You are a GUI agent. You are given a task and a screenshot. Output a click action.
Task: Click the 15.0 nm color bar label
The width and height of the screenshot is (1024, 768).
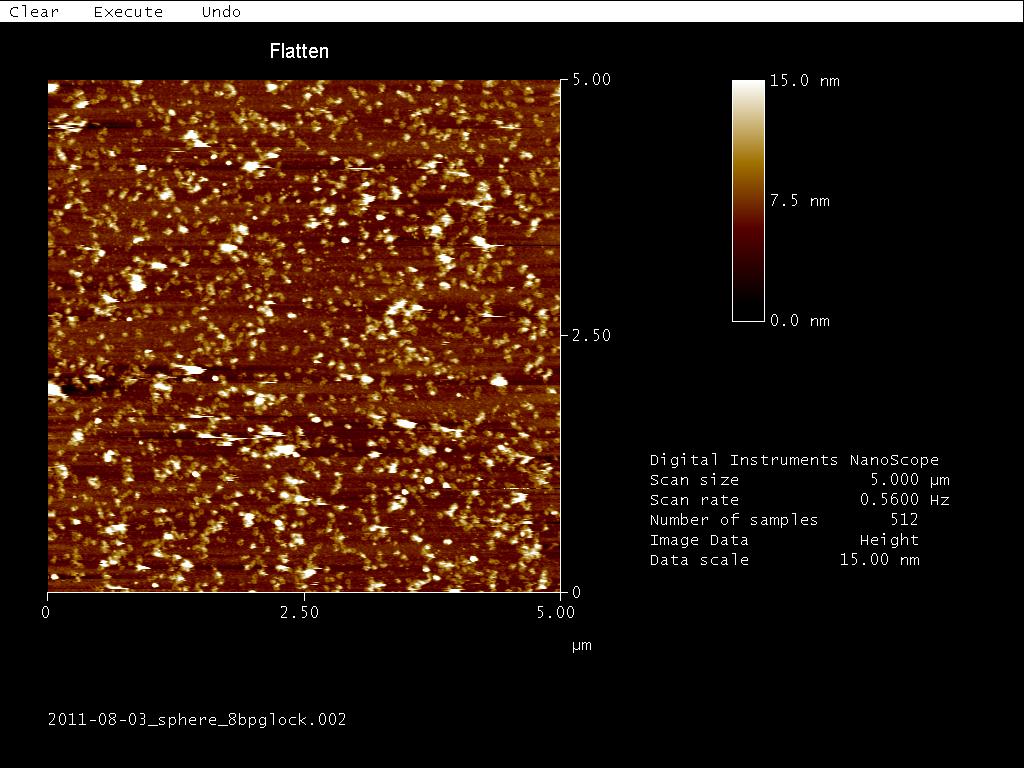pos(804,81)
